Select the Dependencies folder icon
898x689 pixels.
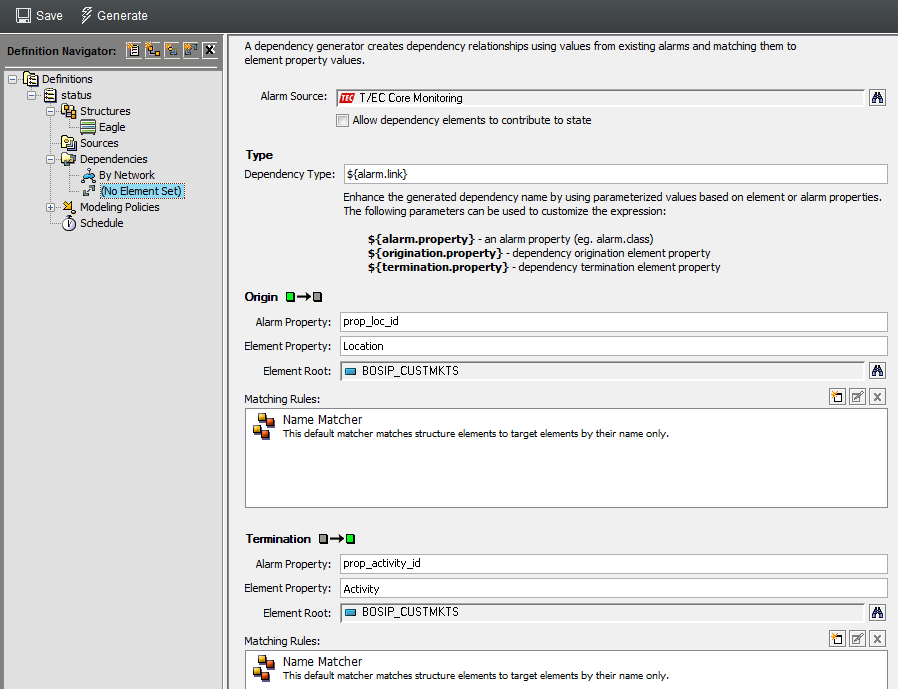click(x=69, y=159)
